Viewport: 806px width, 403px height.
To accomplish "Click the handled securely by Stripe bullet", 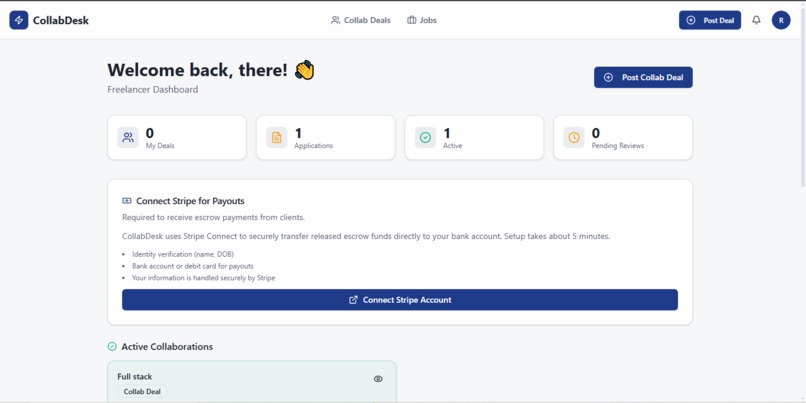I will point(204,278).
